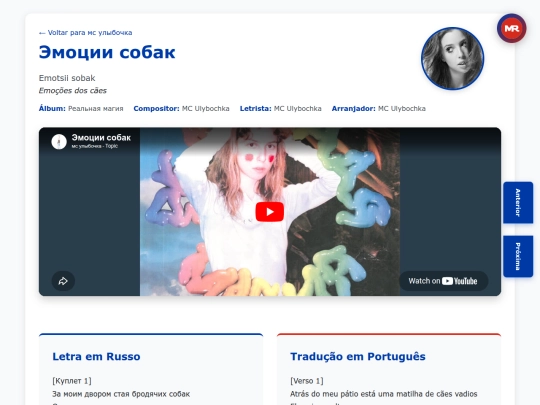Open the Anterior side tab
540x405 pixels.
518,202
